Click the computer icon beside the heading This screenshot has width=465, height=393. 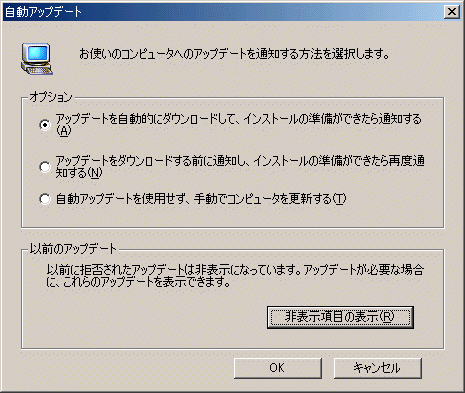pyautogui.click(x=37, y=59)
